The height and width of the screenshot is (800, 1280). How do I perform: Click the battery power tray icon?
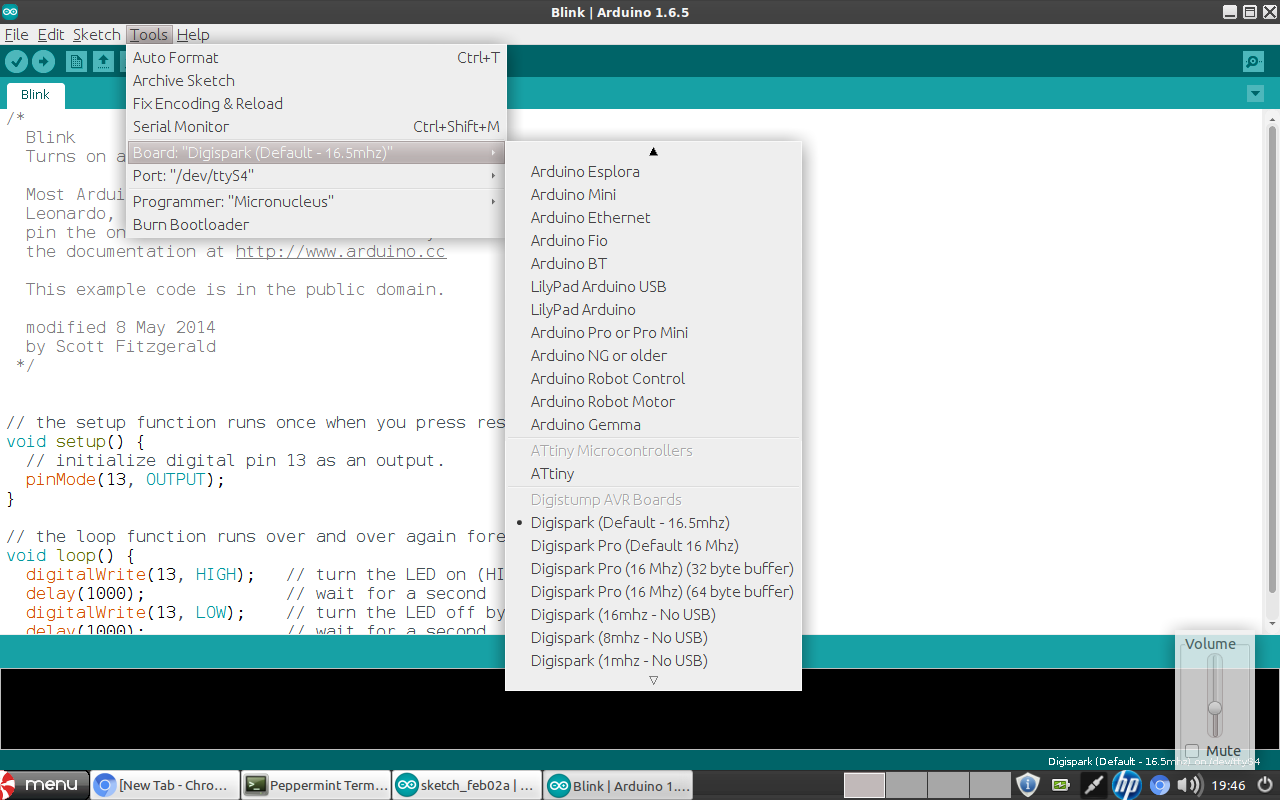click(x=1060, y=785)
